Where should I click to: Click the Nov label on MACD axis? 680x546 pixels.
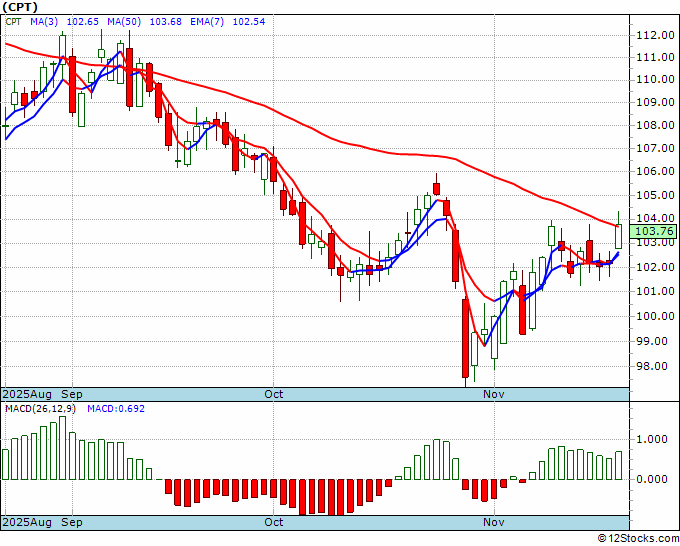tap(494, 522)
